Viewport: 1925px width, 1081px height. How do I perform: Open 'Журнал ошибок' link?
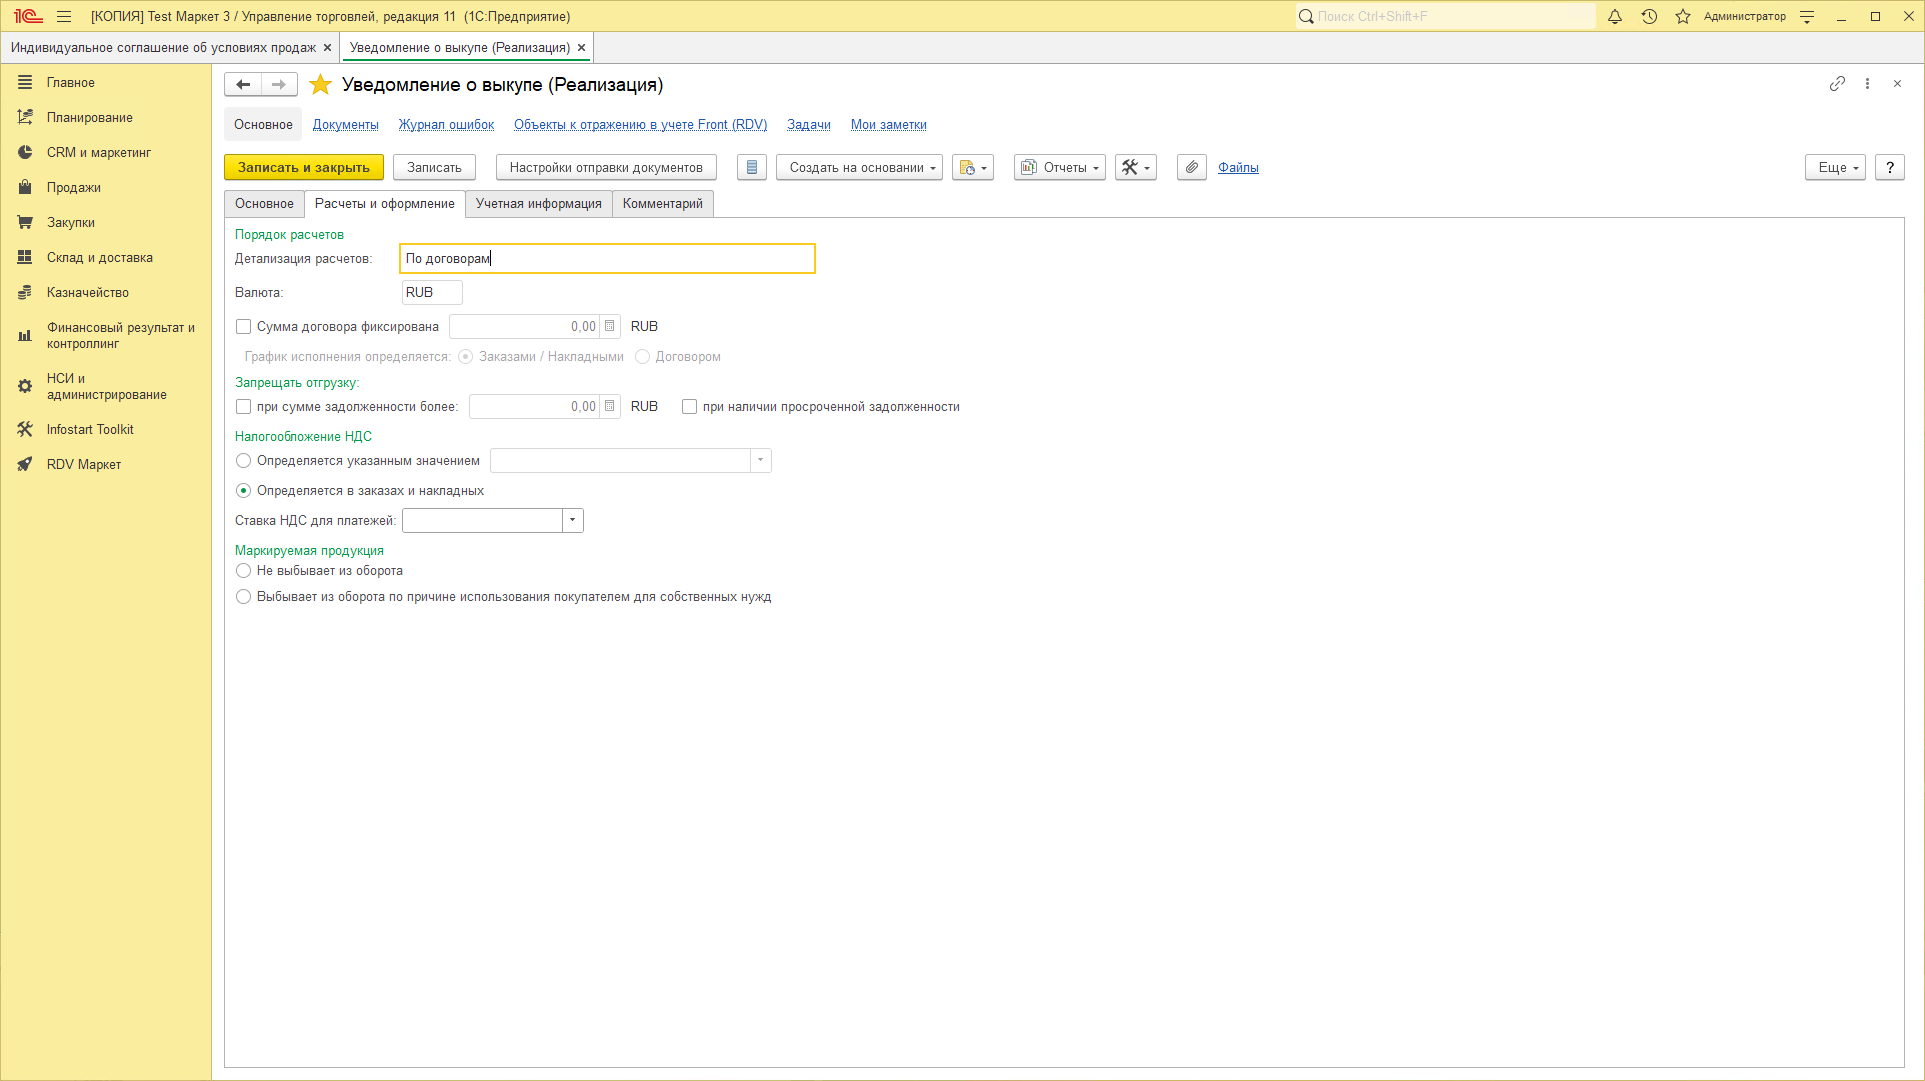tap(446, 125)
